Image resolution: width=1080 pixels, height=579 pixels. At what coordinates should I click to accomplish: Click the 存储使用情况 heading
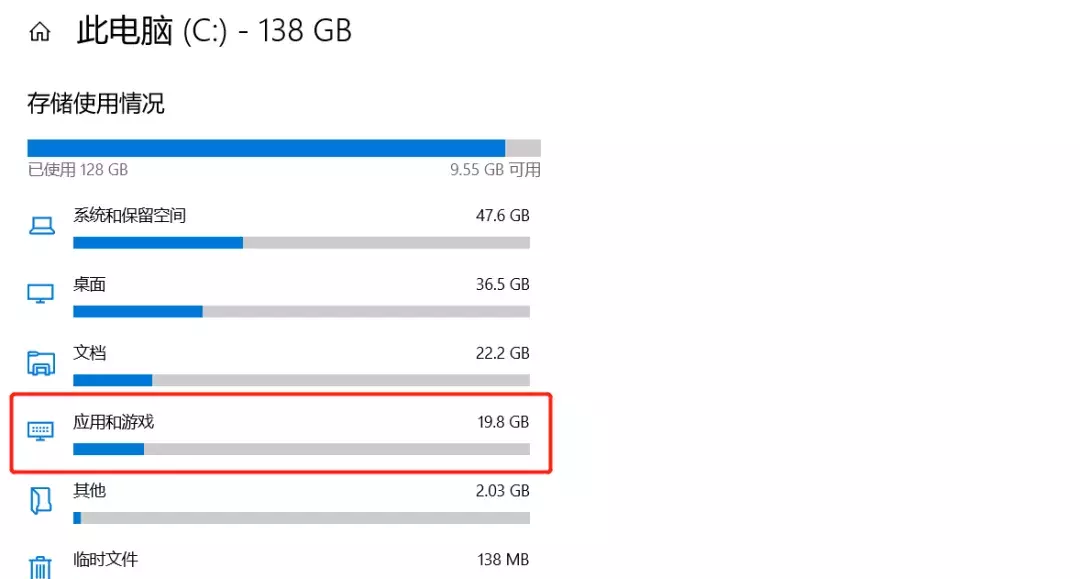(96, 104)
